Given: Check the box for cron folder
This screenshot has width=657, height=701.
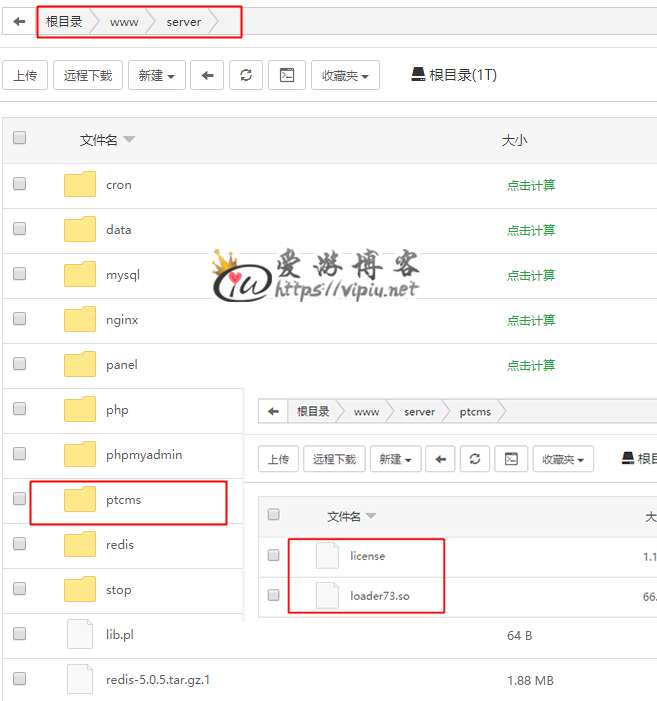Looking at the screenshot, I should (x=19, y=183).
